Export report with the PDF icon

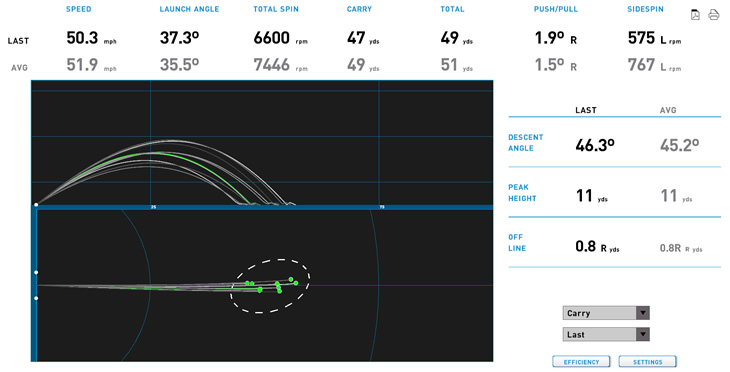point(695,15)
